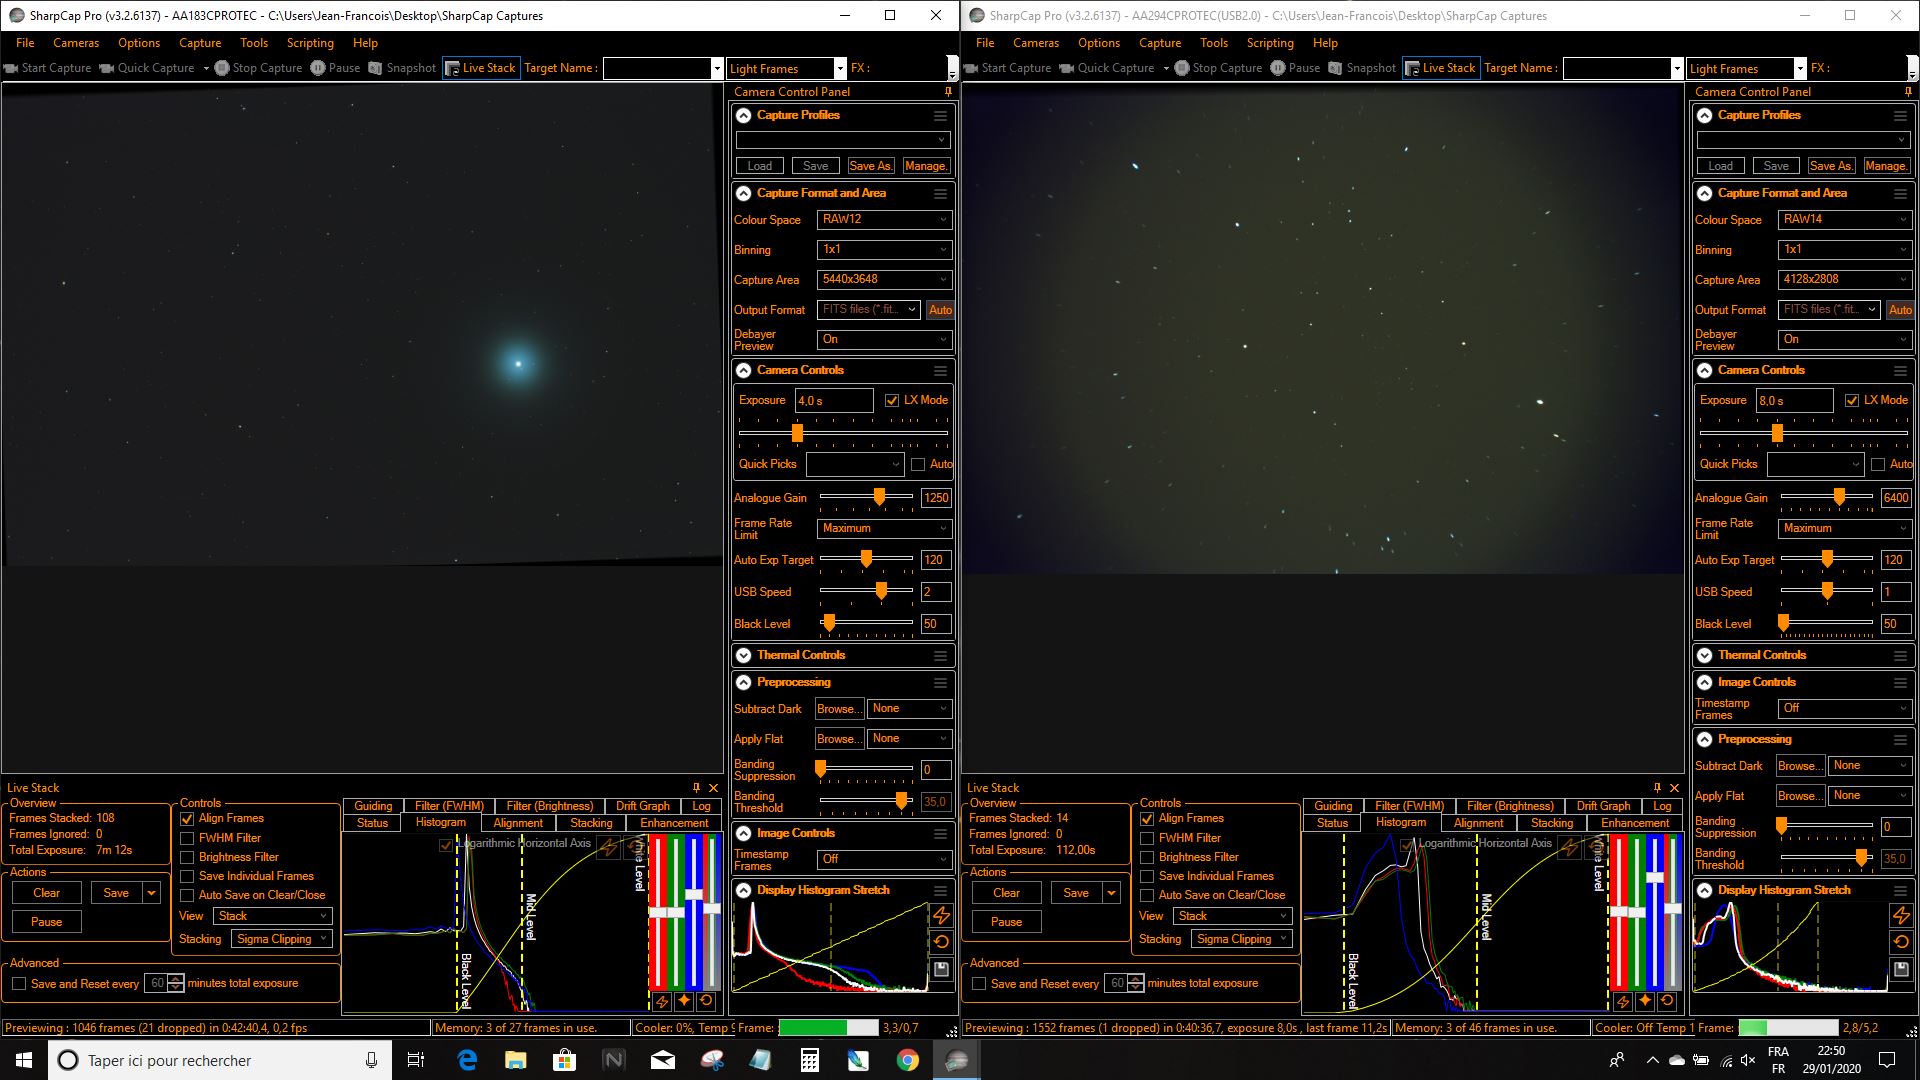Open Stacking Sigma Clipping dropdown in right window

pyautogui.click(x=1241, y=939)
